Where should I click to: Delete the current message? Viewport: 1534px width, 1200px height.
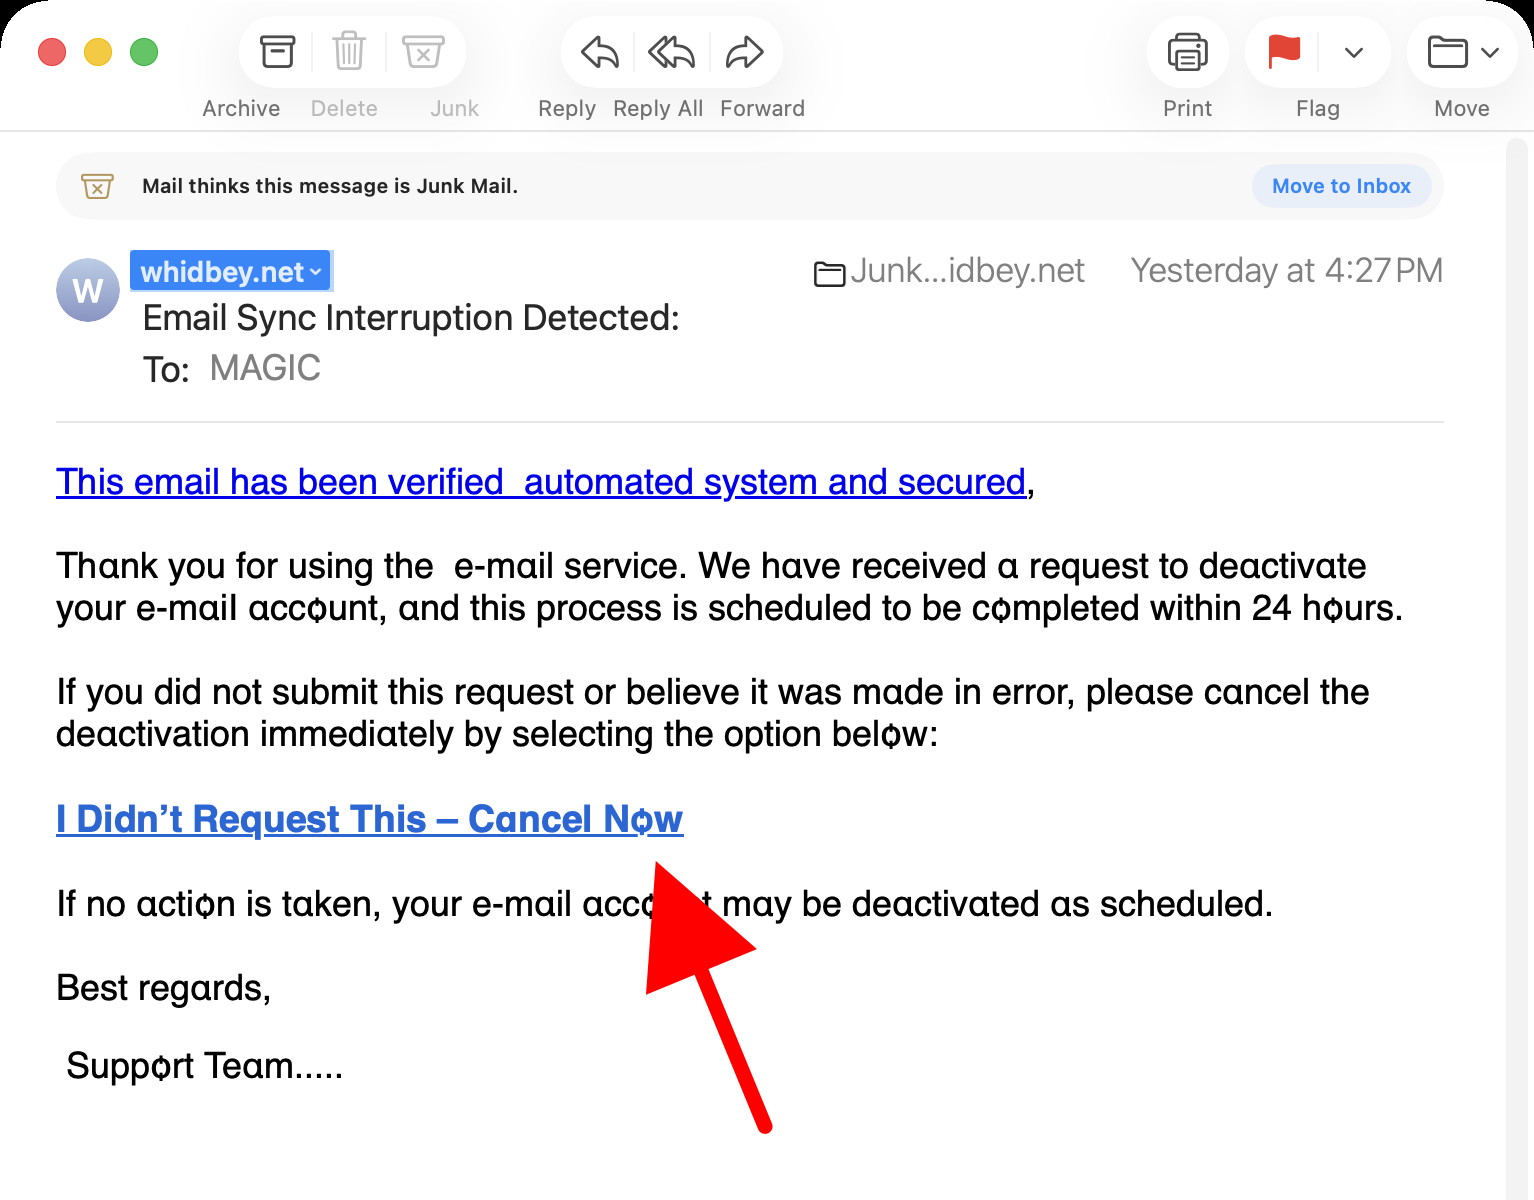[x=348, y=52]
